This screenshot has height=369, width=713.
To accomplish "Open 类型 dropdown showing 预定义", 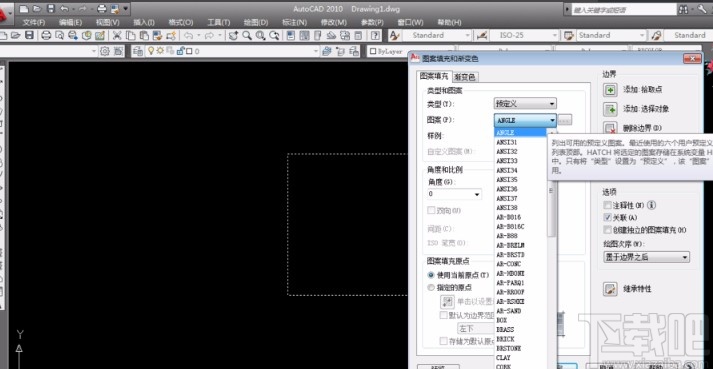I will pos(525,104).
